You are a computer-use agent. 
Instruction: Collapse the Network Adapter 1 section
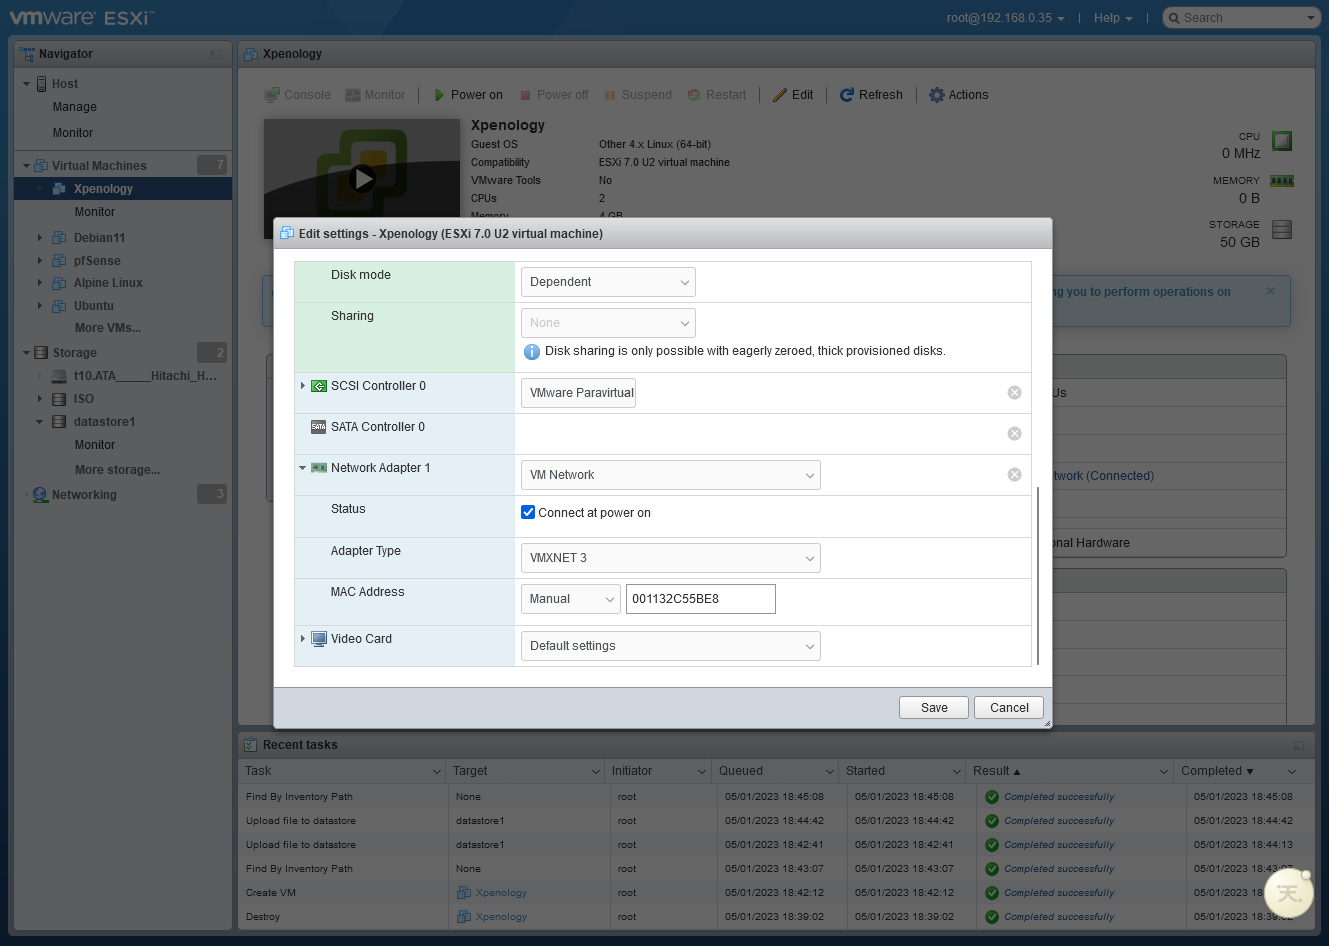click(303, 468)
